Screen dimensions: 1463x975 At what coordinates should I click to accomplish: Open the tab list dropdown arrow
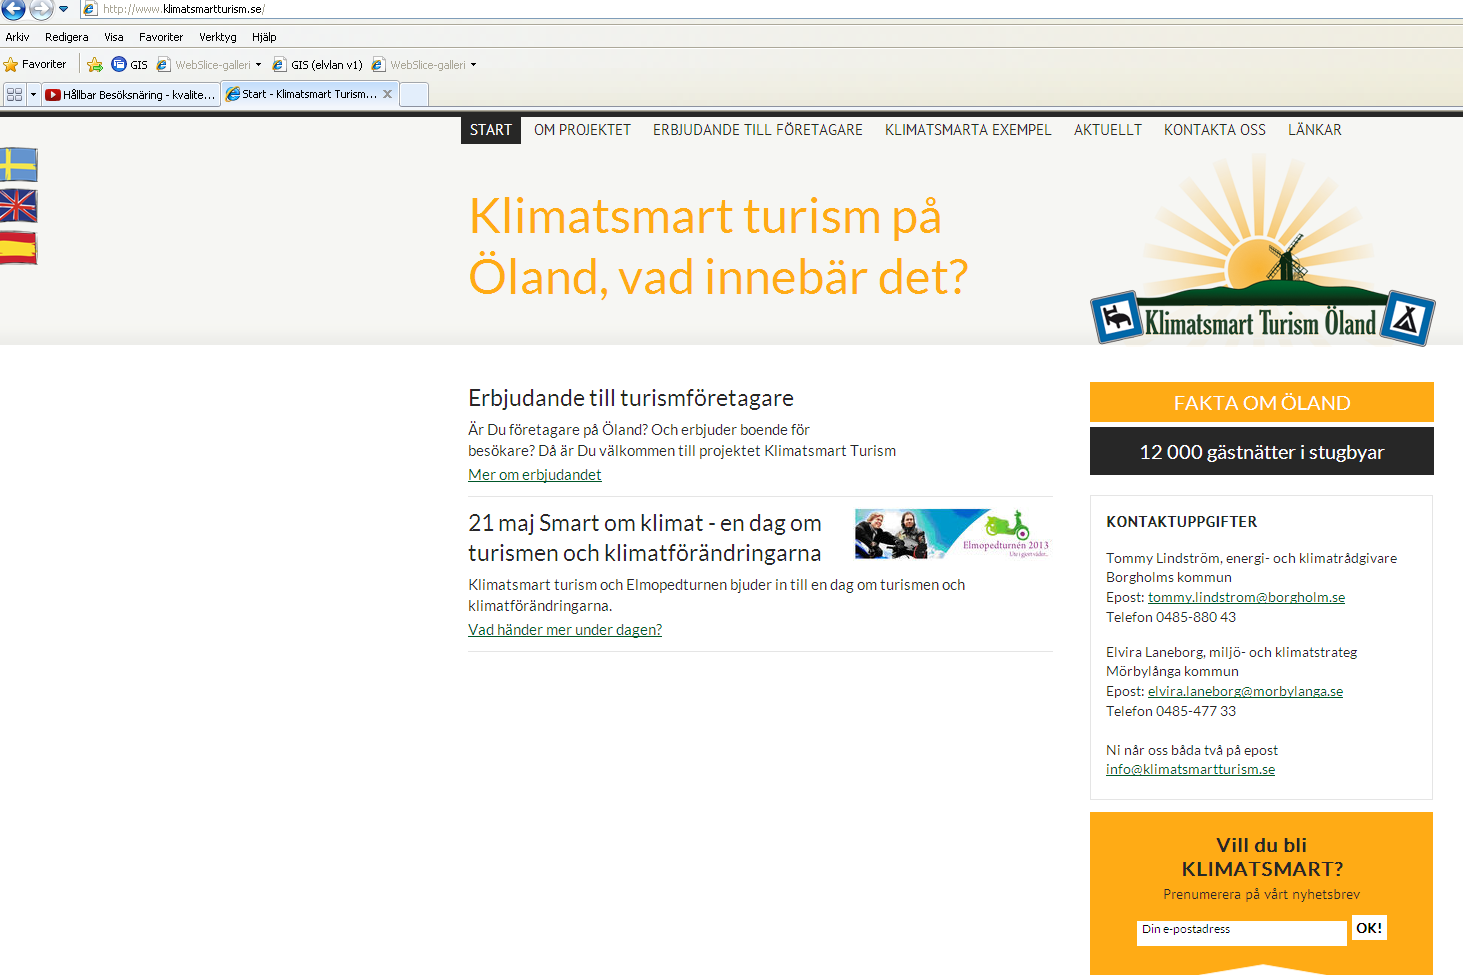click(x=33, y=94)
